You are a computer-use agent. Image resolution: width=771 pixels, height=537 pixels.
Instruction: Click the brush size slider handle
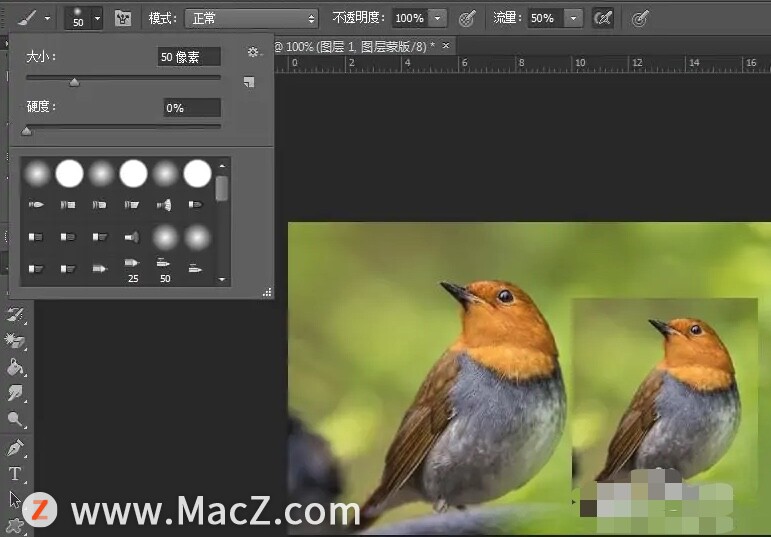tap(74, 82)
